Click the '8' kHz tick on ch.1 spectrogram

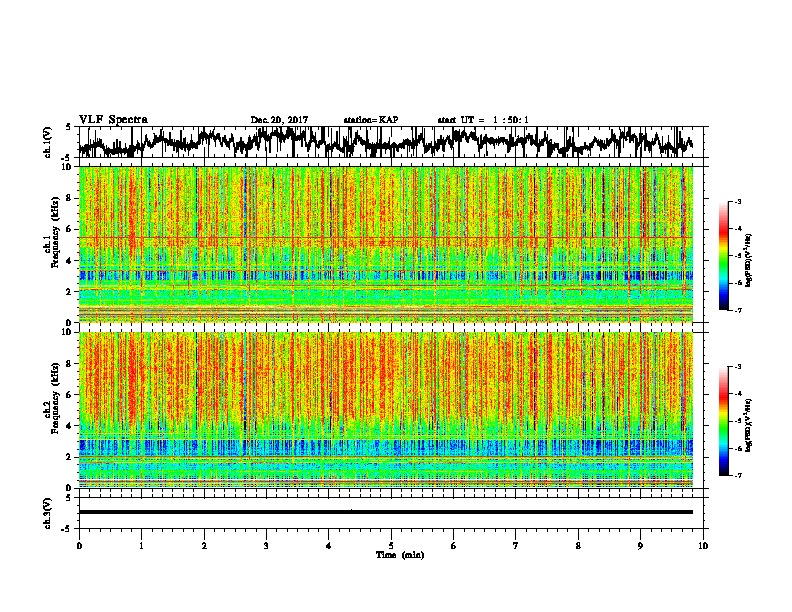pyautogui.click(x=70, y=198)
